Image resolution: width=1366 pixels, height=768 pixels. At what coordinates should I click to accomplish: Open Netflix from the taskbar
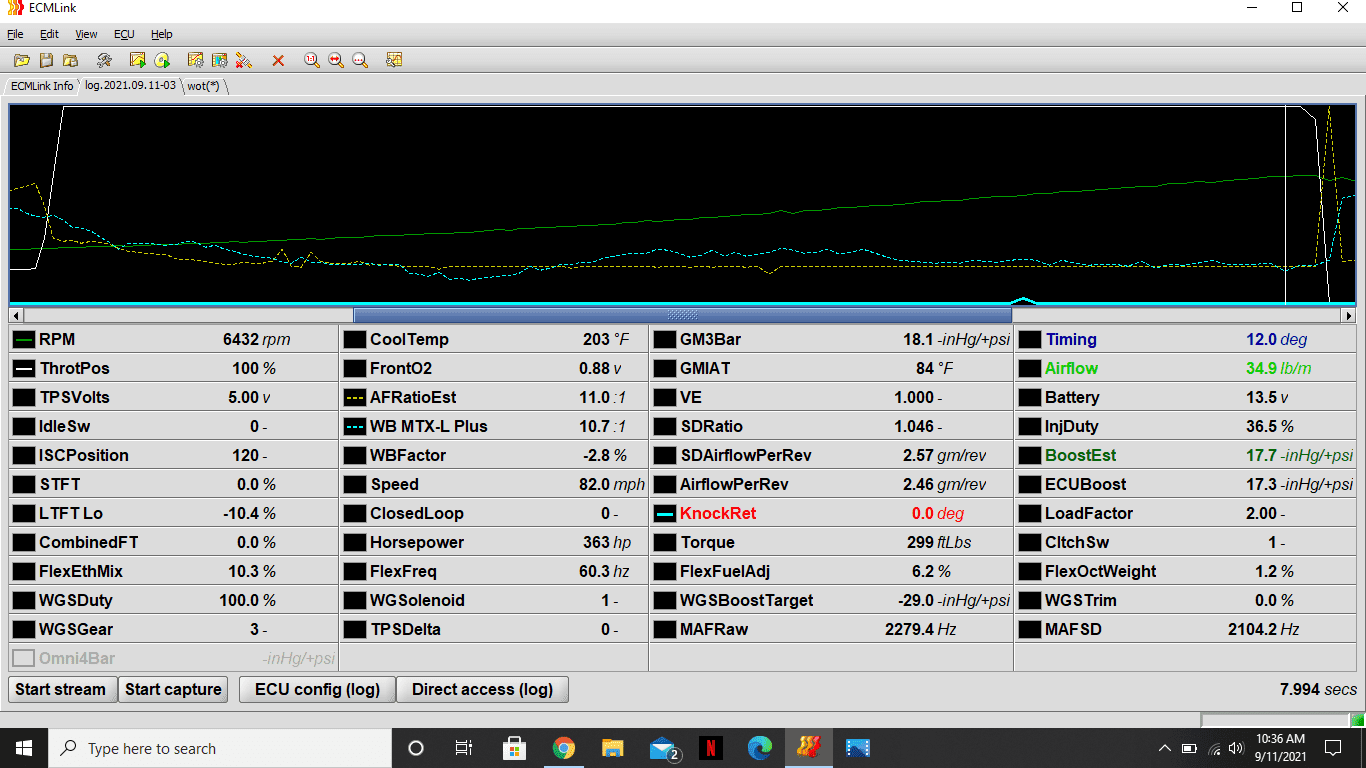[711, 748]
